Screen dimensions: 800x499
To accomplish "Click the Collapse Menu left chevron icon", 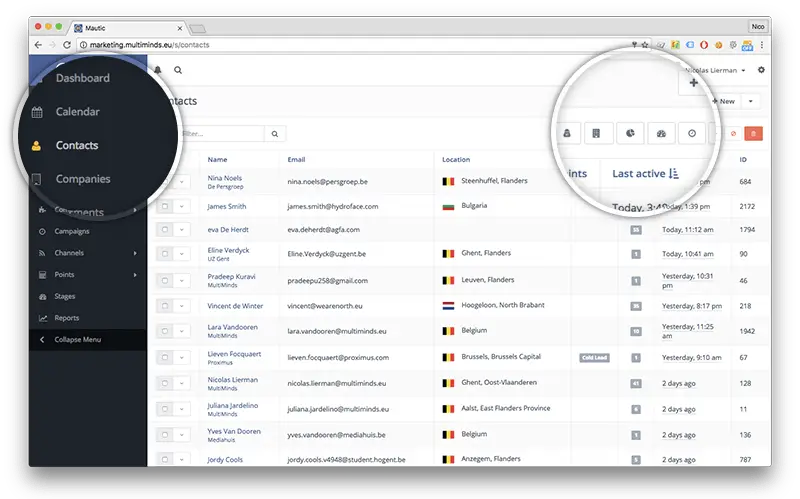I will pyautogui.click(x=42, y=340).
